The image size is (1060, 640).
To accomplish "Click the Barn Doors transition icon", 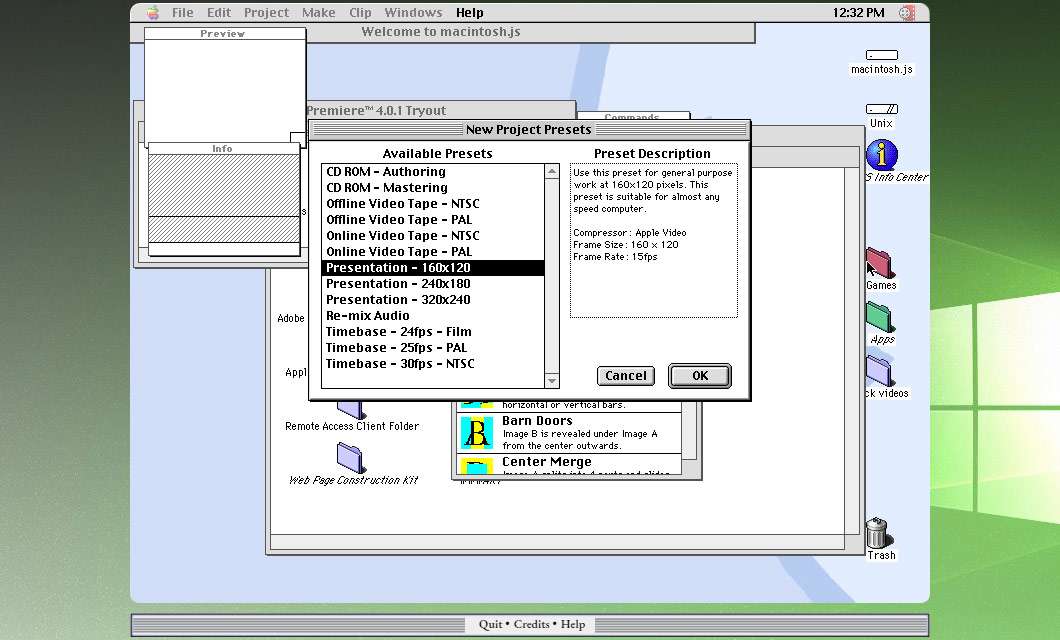I will pyautogui.click(x=477, y=433).
